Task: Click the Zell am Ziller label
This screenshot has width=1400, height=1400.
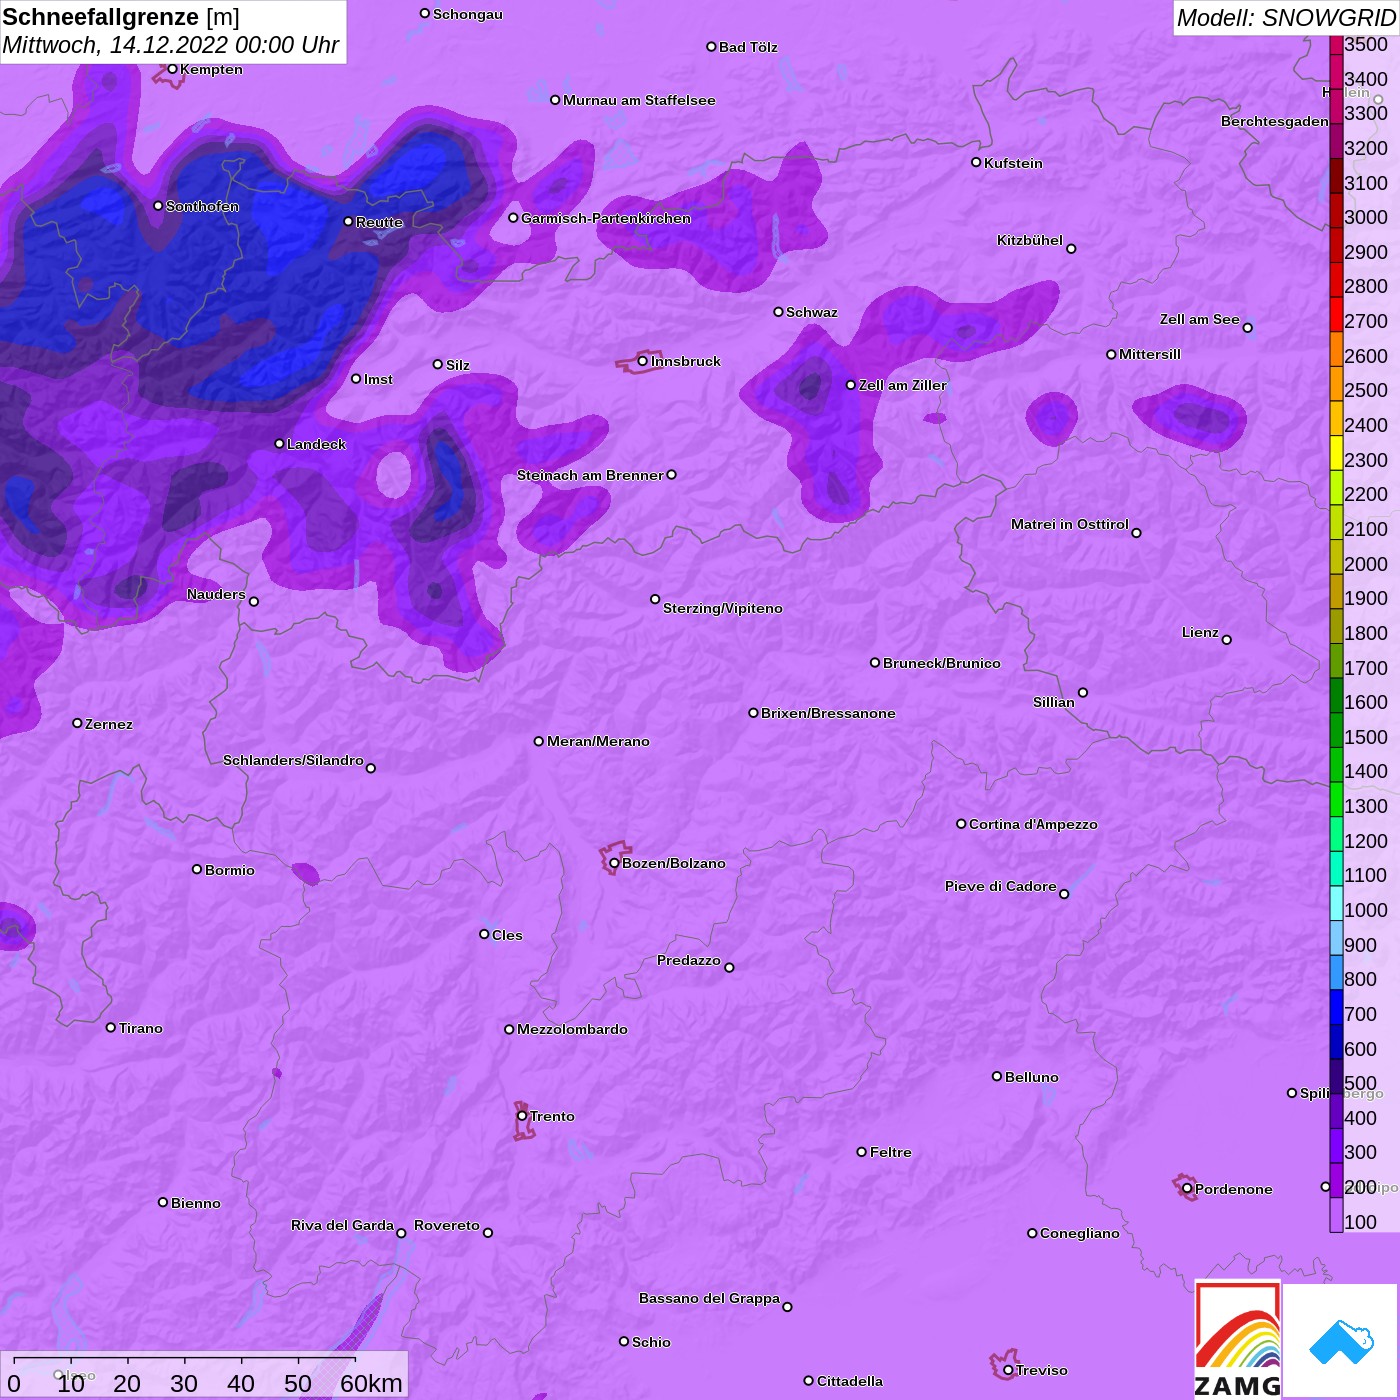Action: 903,385
